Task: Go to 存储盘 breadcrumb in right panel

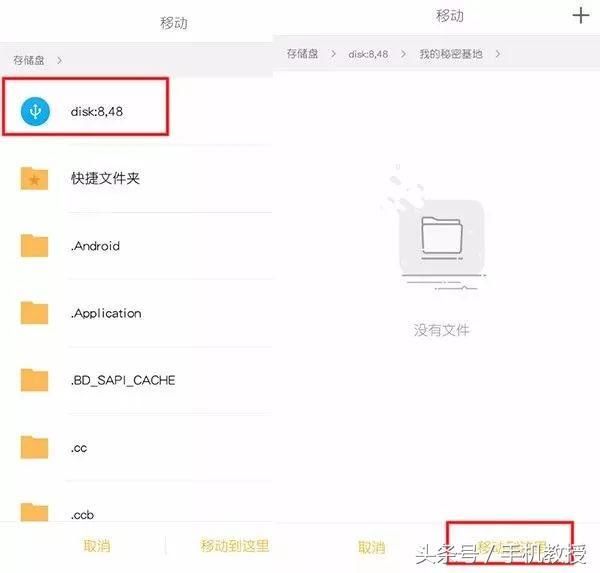Action: point(300,54)
